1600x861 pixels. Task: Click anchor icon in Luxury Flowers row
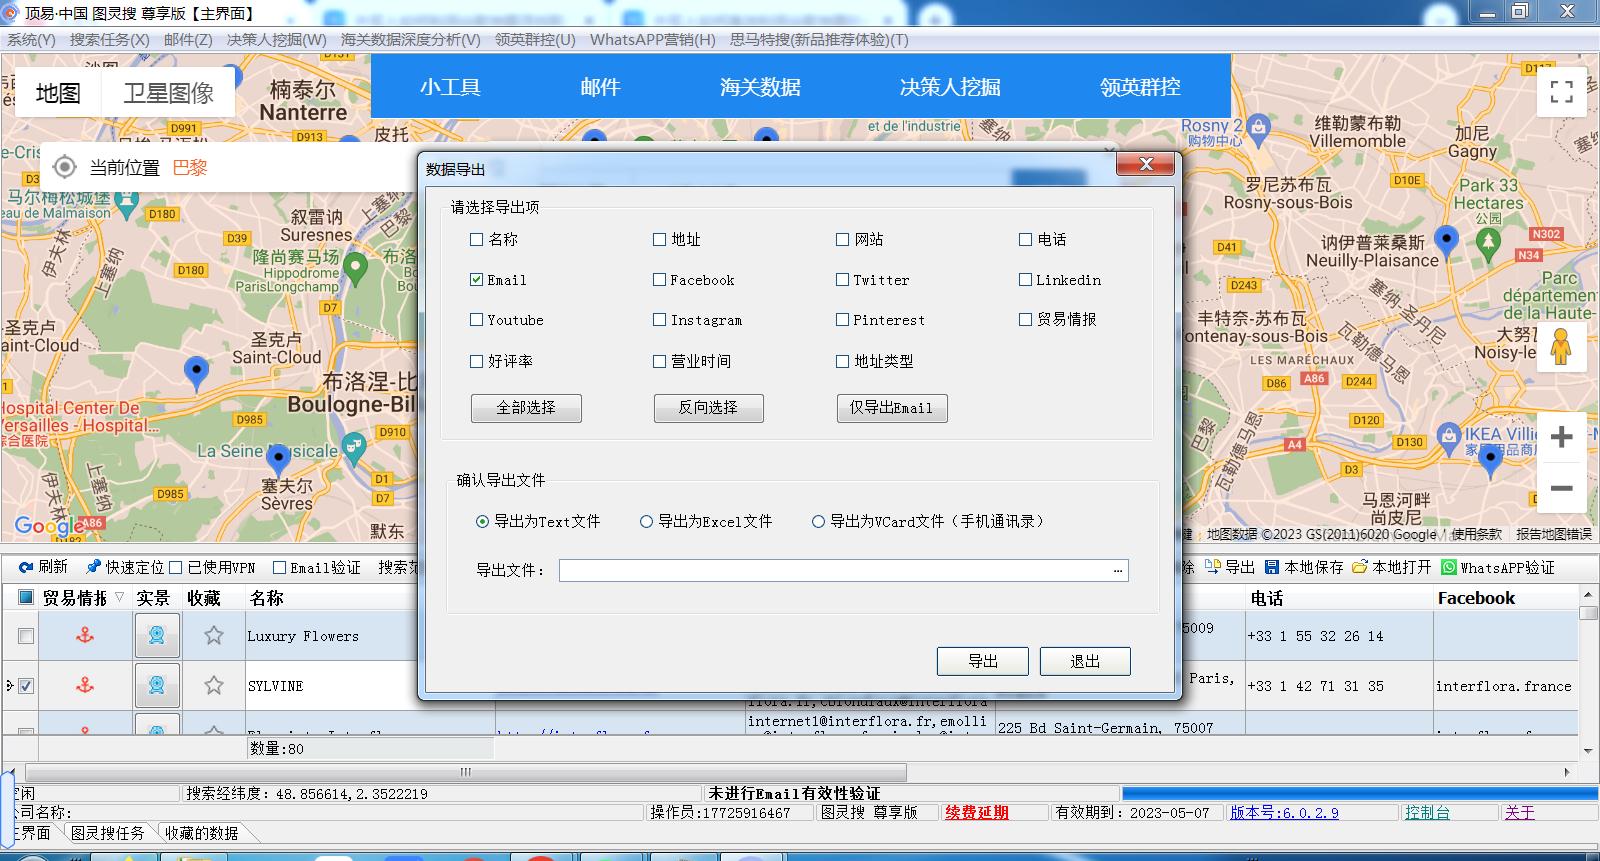pyautogui.click(x=85, y=635)
